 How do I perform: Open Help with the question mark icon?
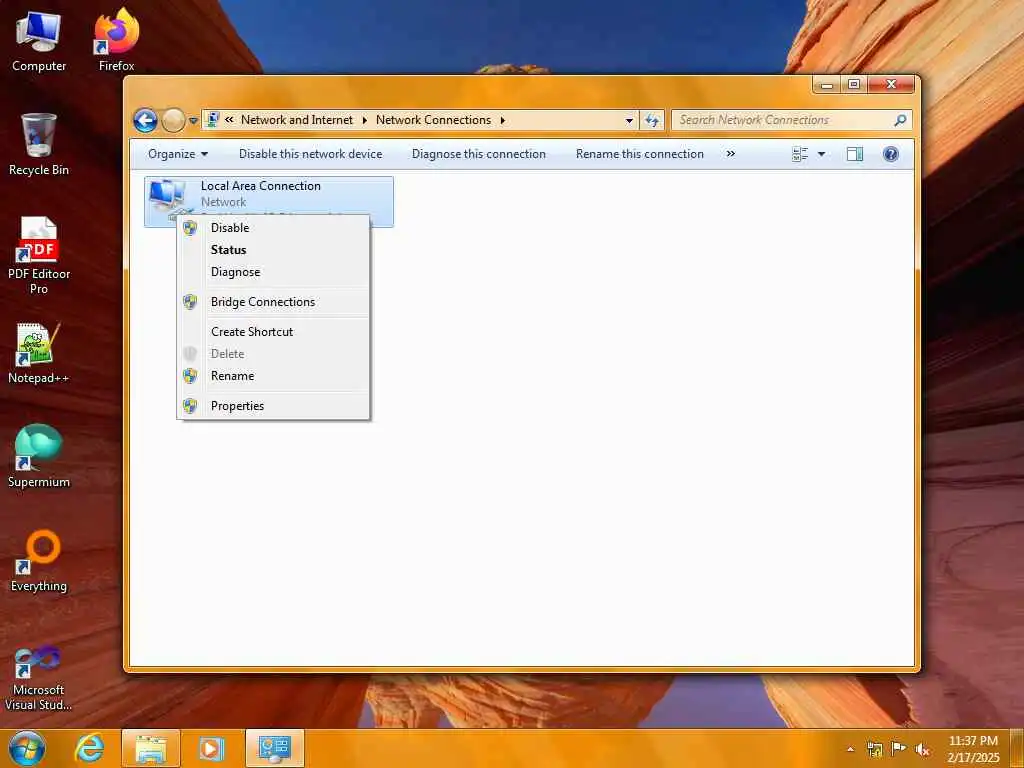click(891, 154)
